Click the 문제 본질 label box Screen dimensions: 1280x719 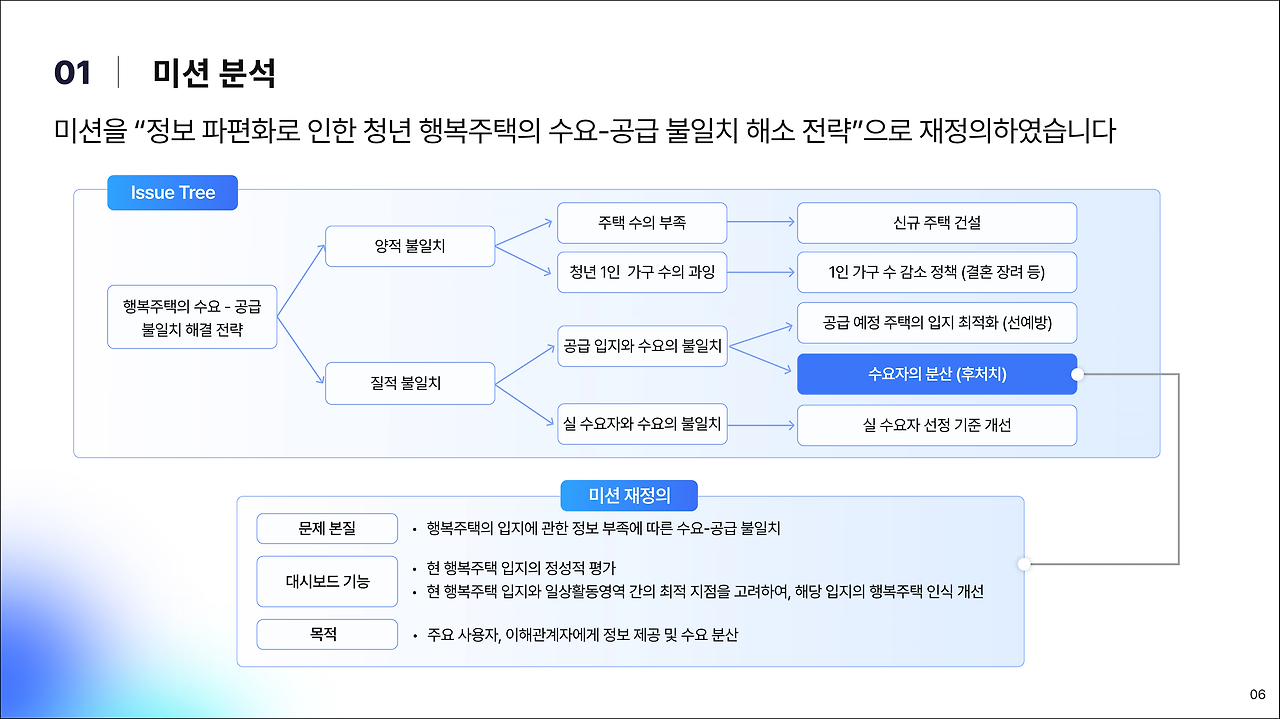coord(327,529)
